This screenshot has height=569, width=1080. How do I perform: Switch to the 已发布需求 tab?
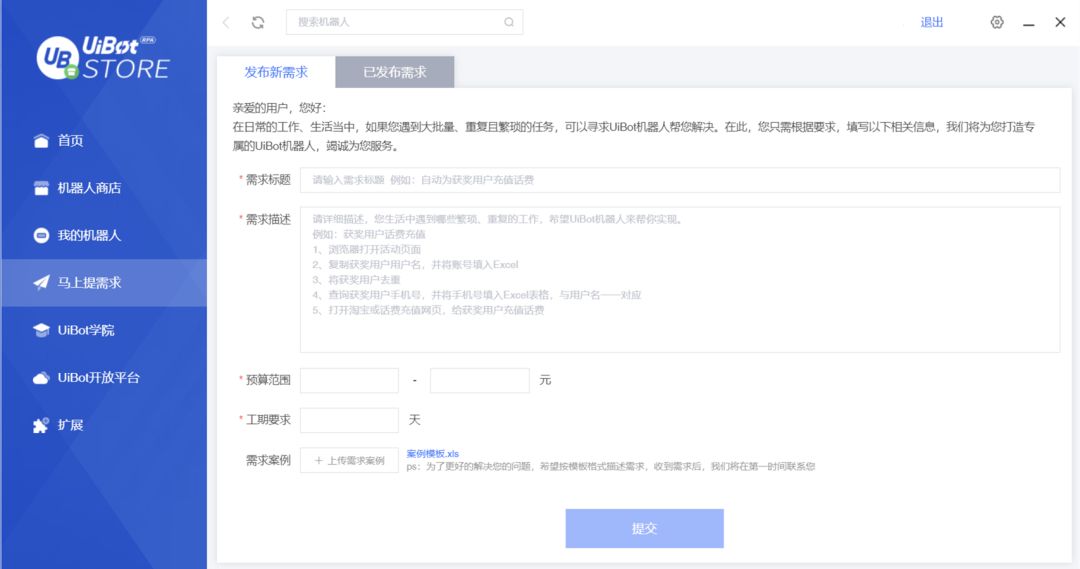coord(395,72)
